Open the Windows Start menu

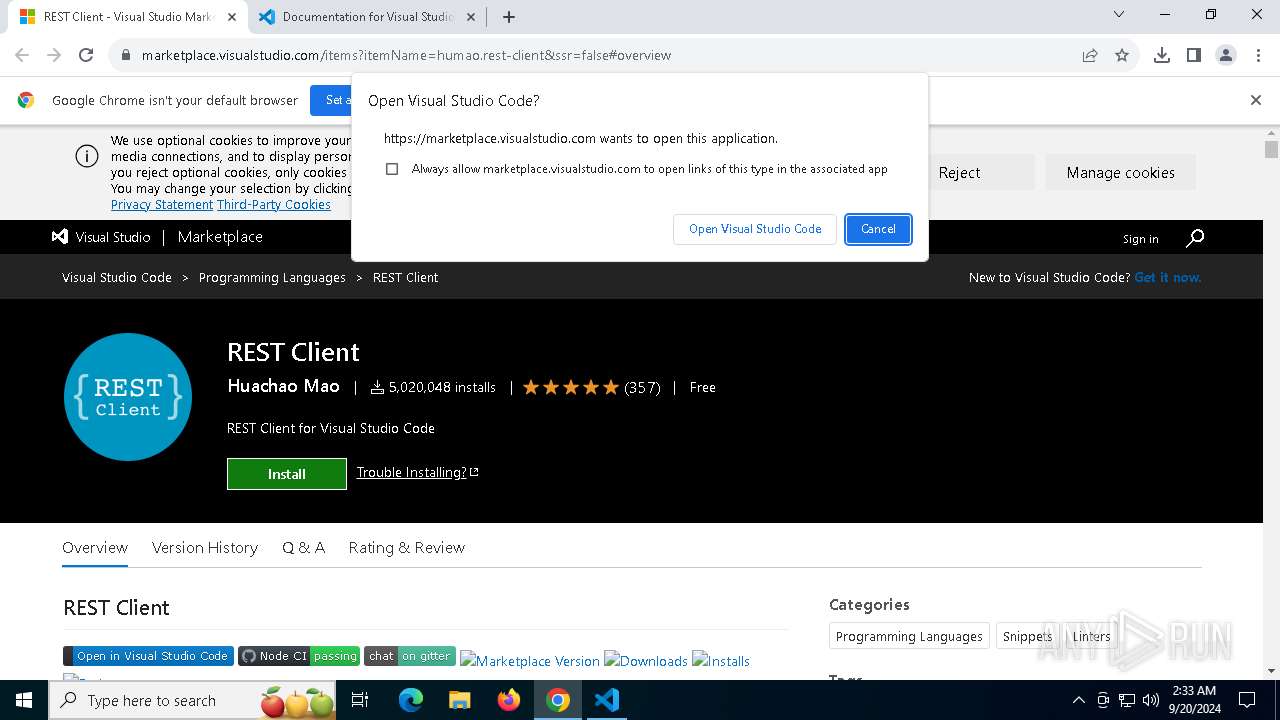(24, 700)
